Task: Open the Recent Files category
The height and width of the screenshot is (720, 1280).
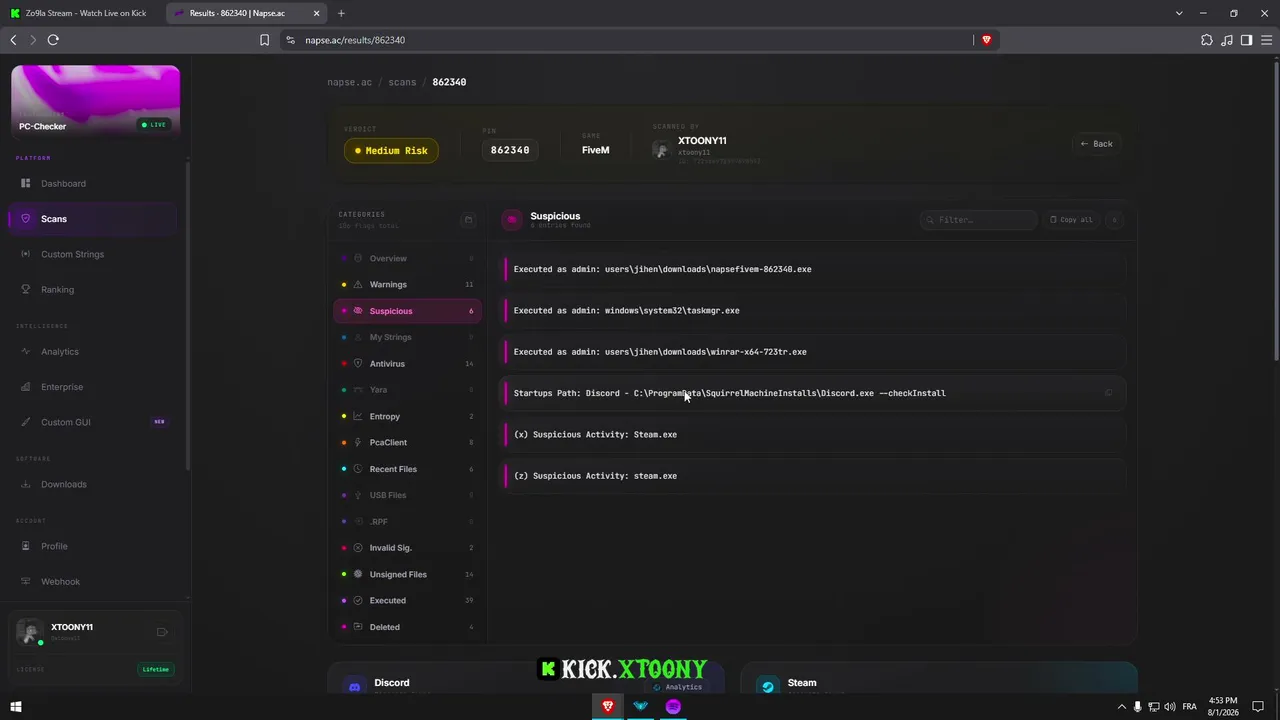Action: click(x=407, y=469)
